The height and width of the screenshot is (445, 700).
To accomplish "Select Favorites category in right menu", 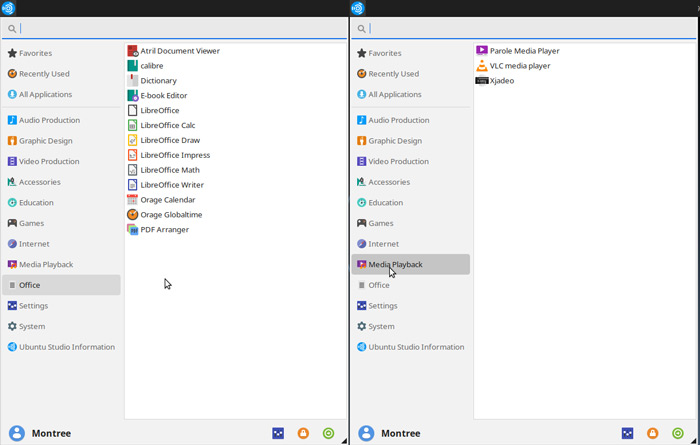I will point(411,53).
